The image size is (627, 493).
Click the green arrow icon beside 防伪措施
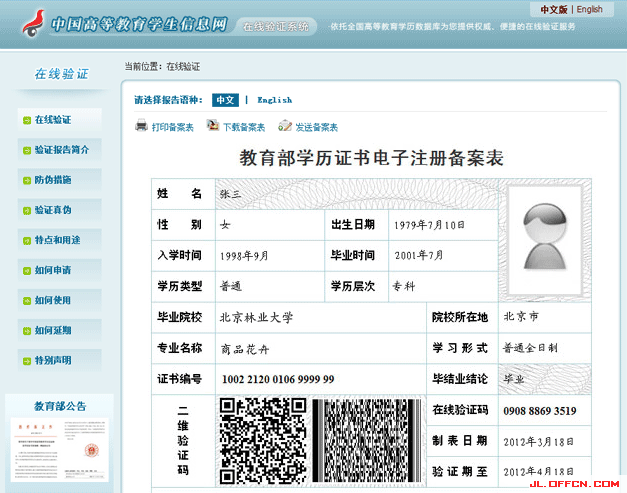(26, 180)
